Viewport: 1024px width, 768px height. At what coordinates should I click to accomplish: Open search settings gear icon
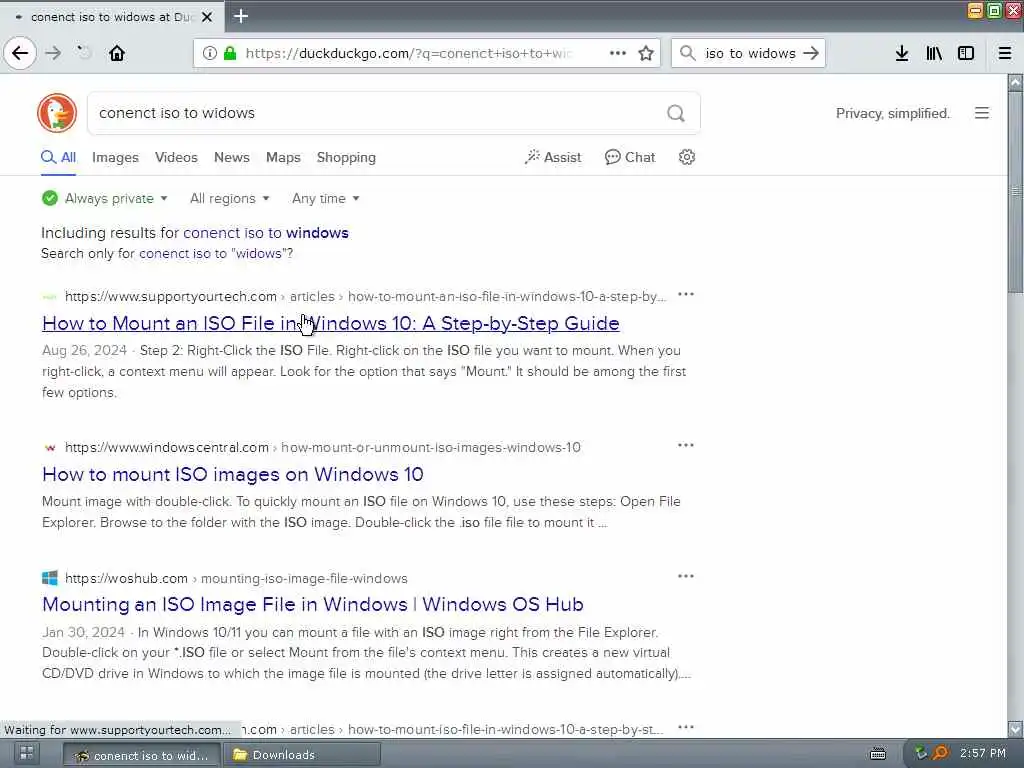pos(686,157)
